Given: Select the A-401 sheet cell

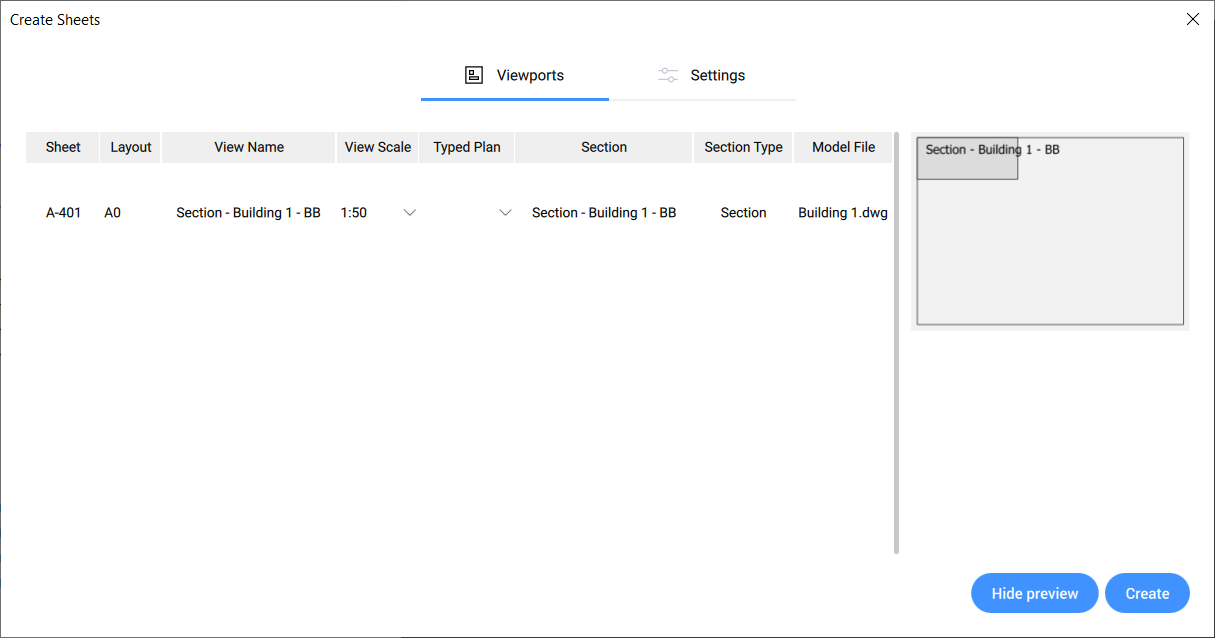Looking at the screenshot, I should [64, 213].
